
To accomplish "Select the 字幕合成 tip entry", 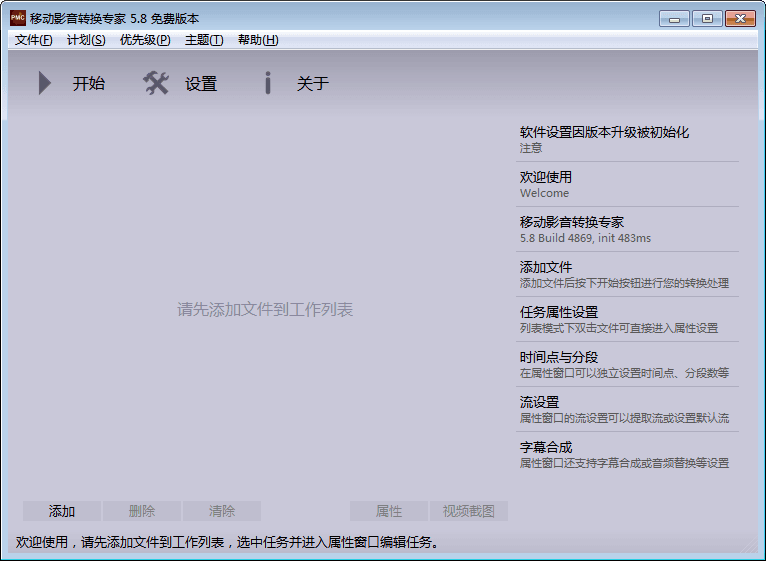I will pos(627,454).
